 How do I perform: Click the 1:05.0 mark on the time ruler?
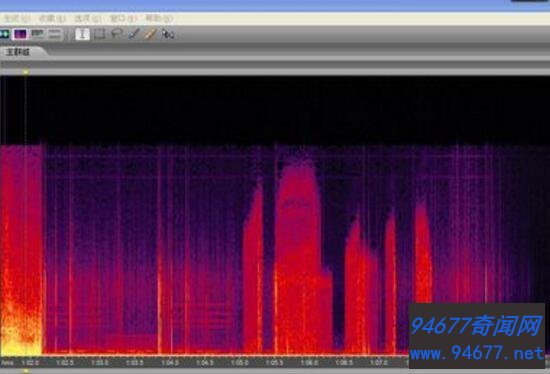240,362
